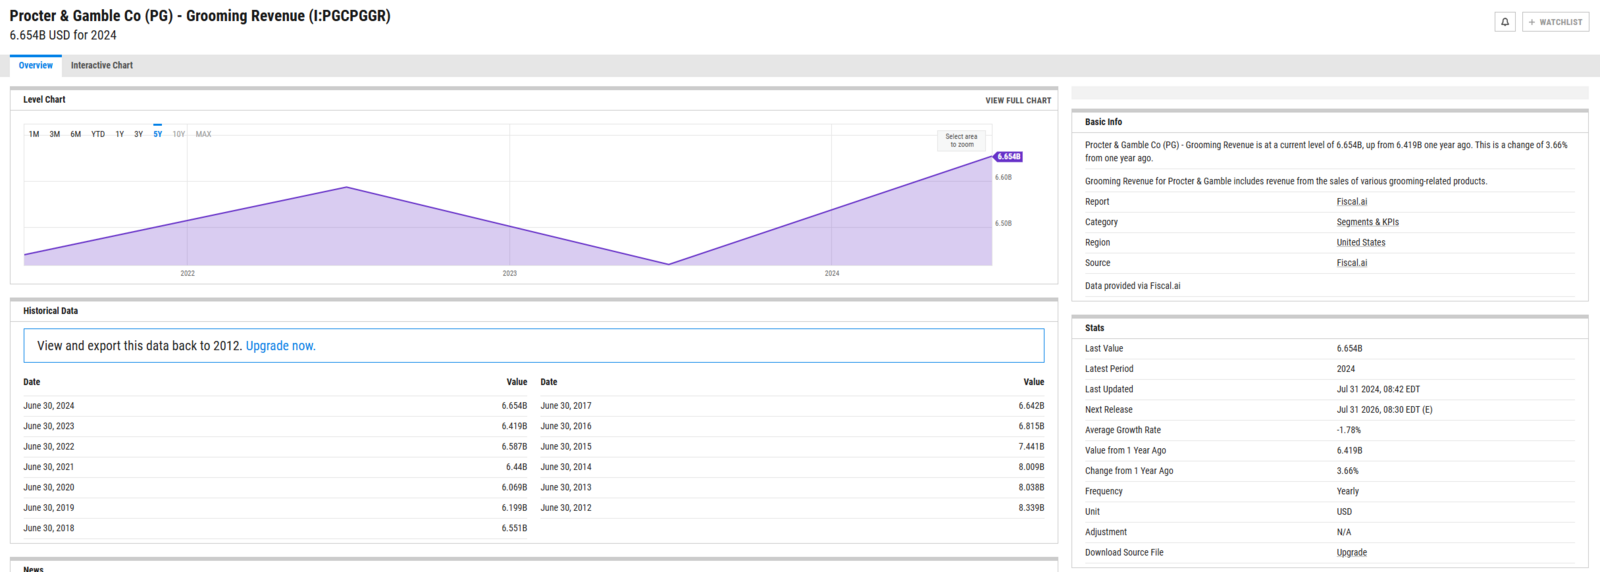Select the 5Y chart range
Viewport: 1600px width, 572px height.
(158, 134)
